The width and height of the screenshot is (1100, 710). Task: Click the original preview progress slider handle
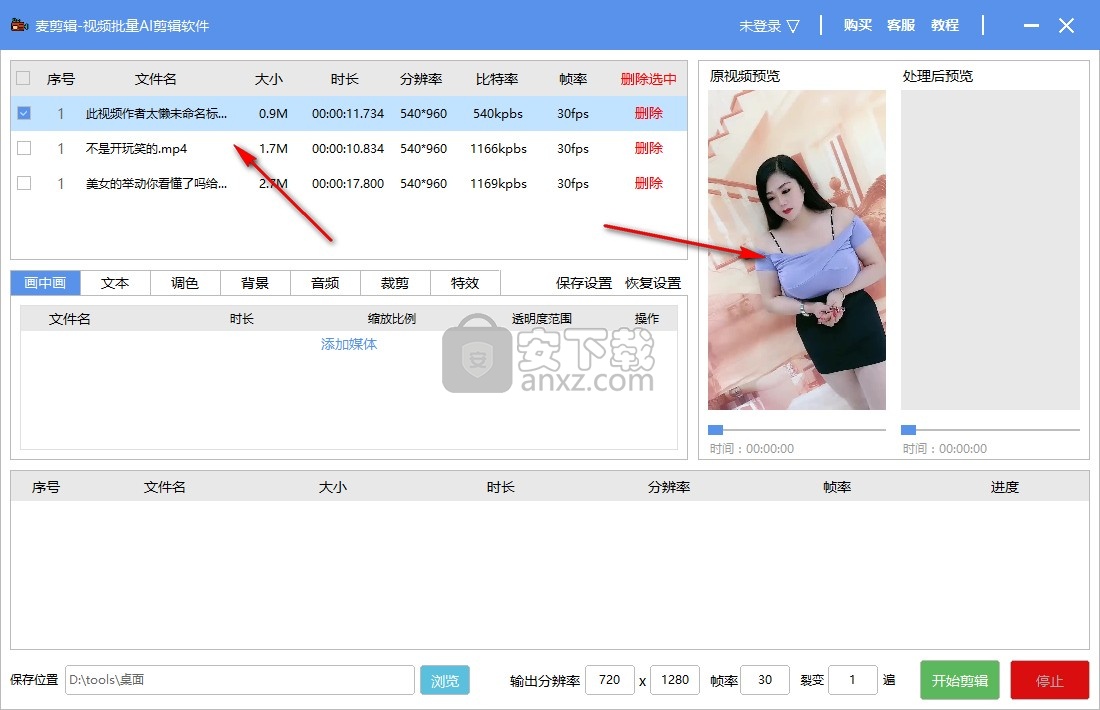715,429
